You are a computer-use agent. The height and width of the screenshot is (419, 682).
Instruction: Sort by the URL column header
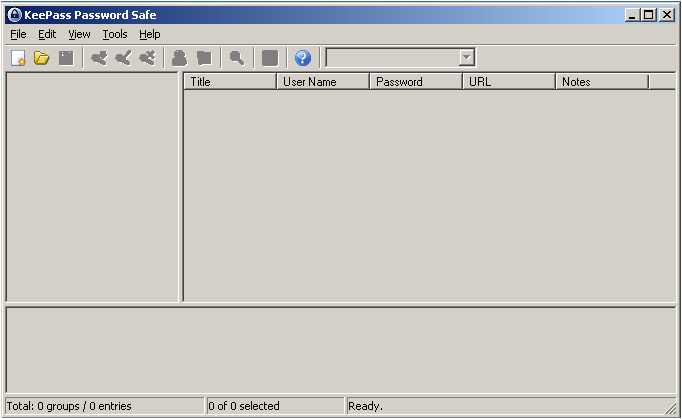point(509,82)
